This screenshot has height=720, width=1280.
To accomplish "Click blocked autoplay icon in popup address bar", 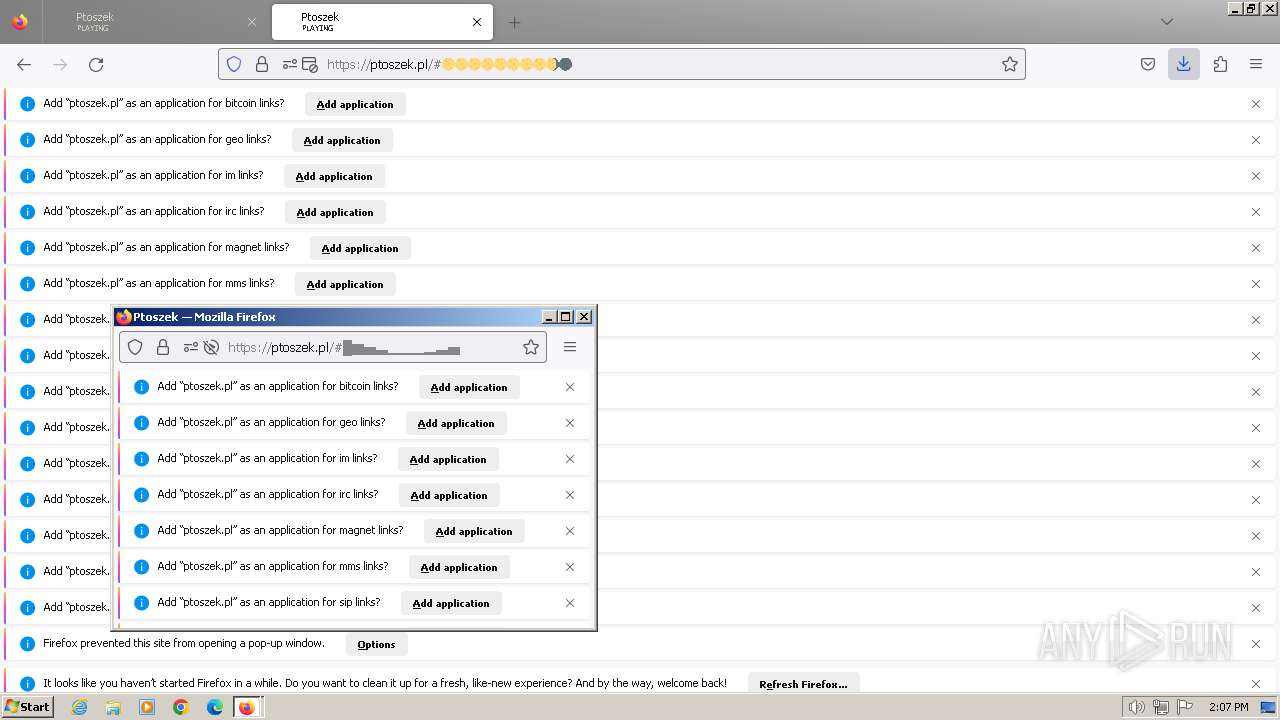I will point(211,347).
